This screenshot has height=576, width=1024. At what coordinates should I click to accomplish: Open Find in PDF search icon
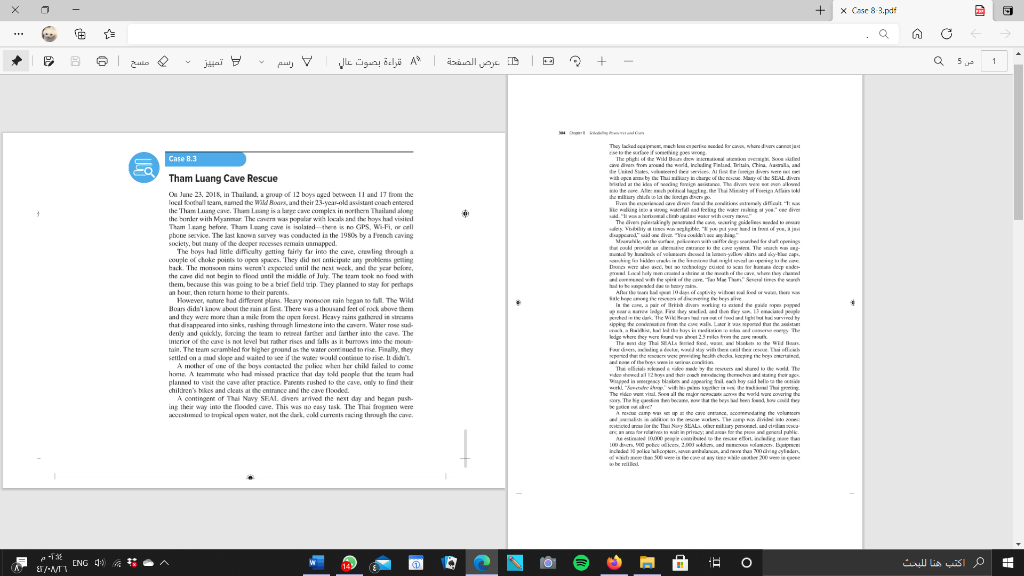point(938,61)
